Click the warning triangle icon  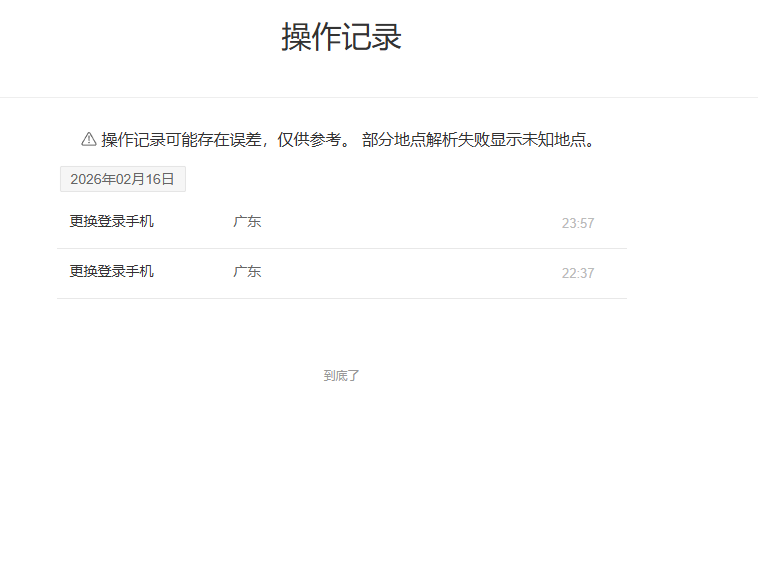pyautogui.click(x=88, y=139)
